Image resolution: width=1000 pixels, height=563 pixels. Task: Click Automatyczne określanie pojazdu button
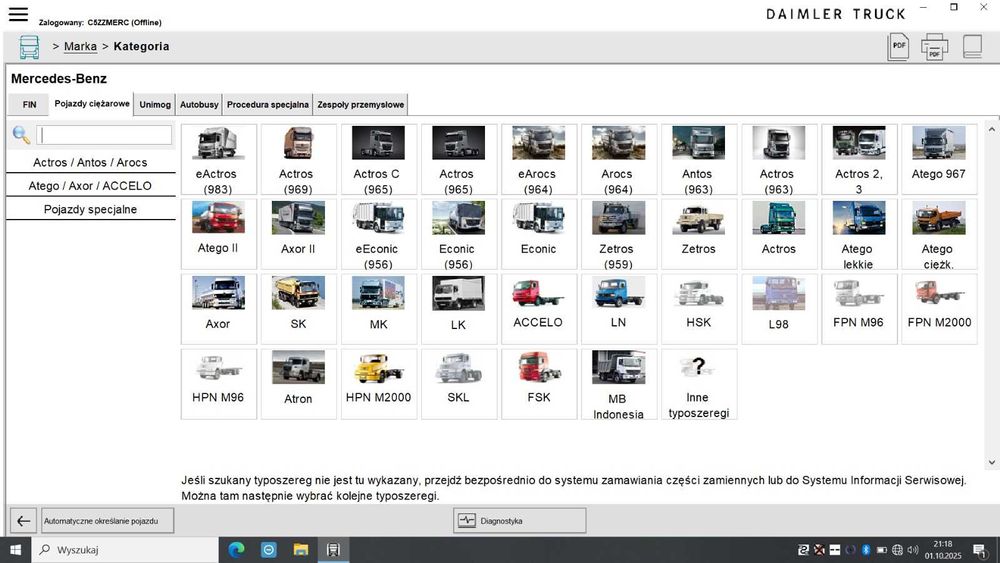(x=107, y=521)
